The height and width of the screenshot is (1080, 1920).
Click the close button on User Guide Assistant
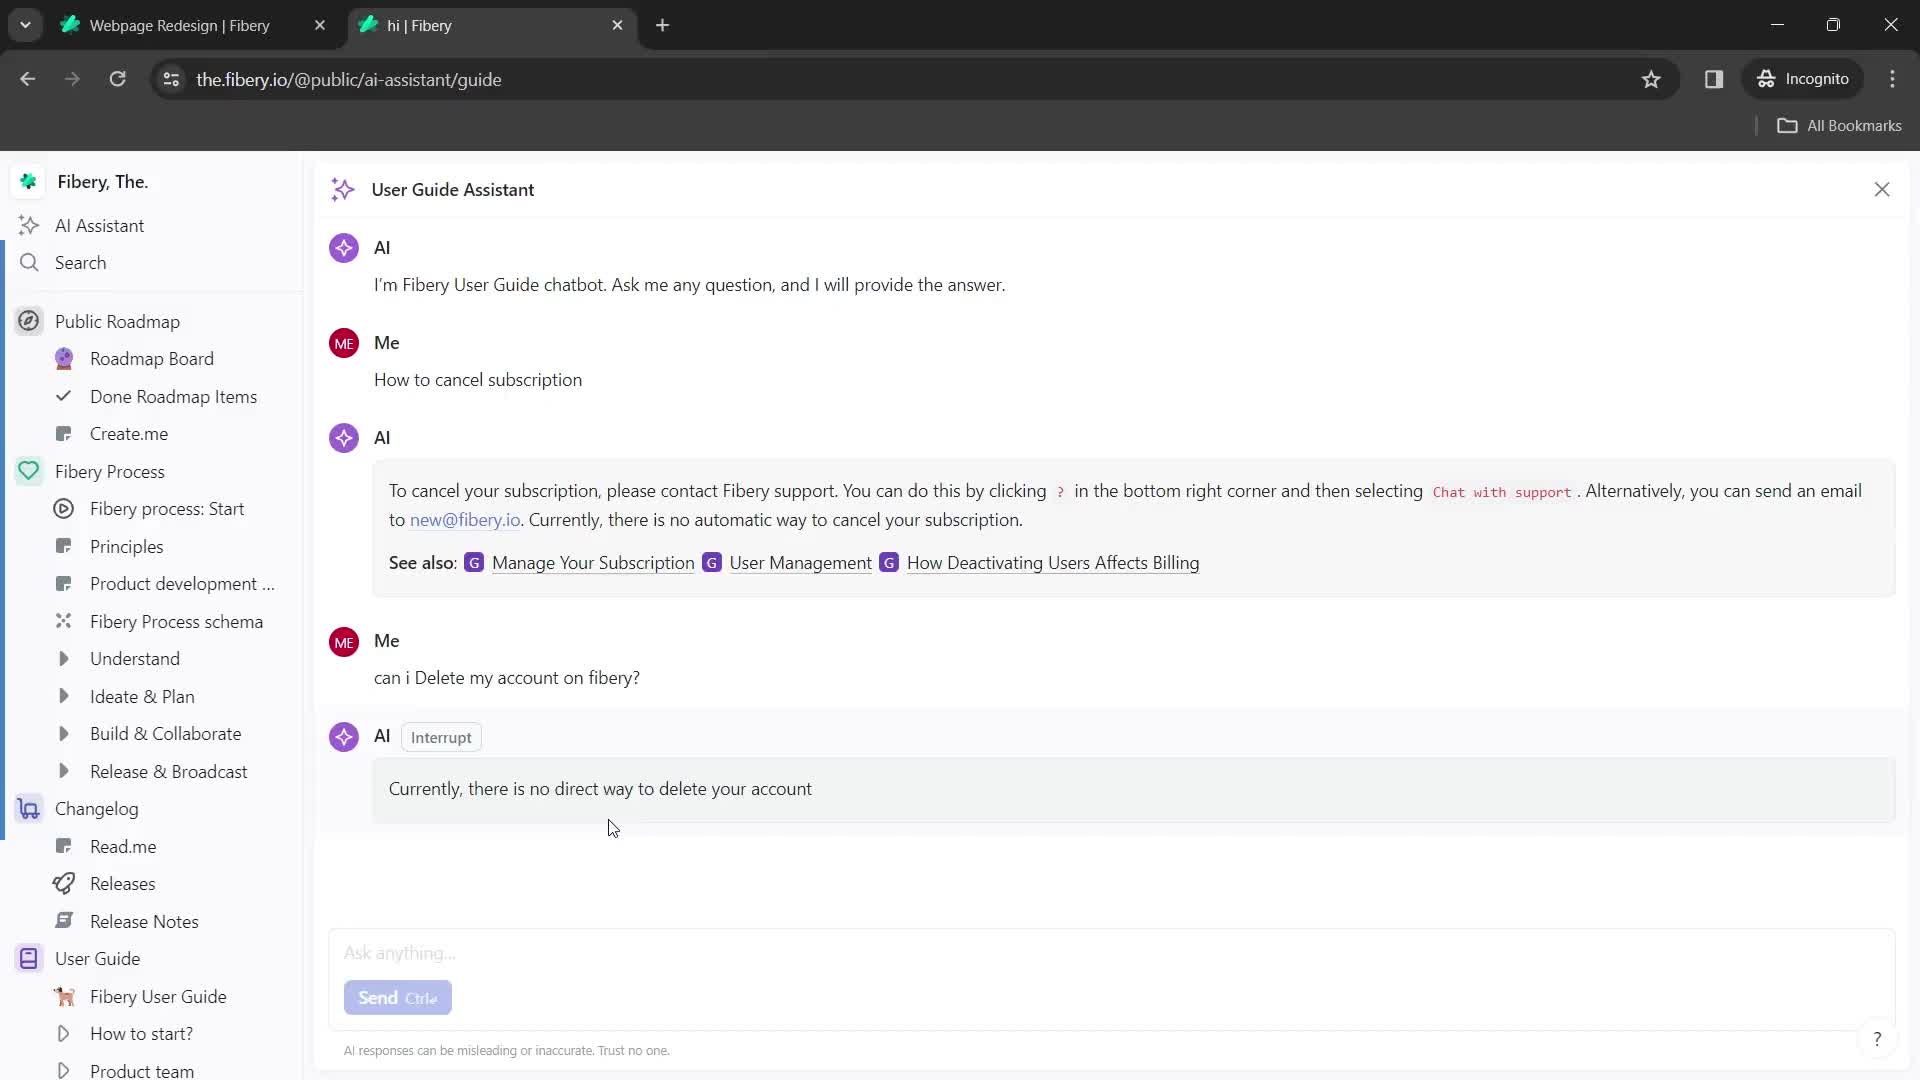click(x=1882, y=189)
